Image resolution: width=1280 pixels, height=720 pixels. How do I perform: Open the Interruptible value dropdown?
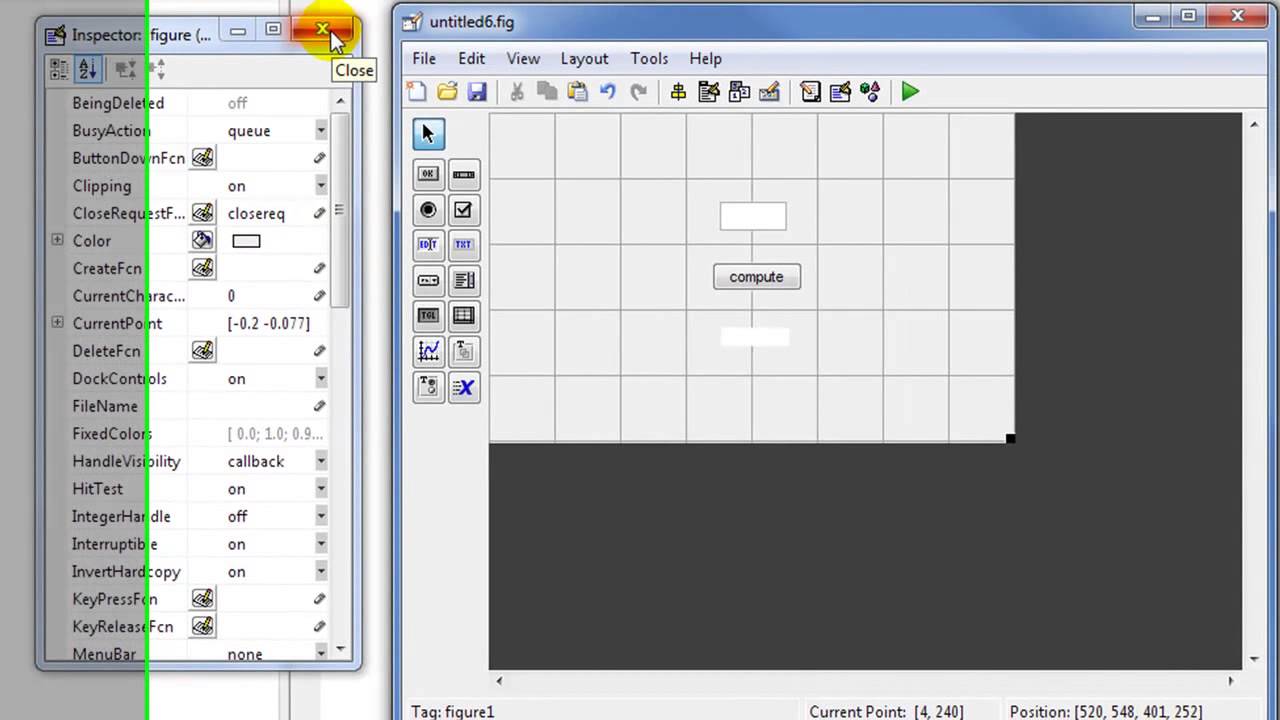point(321,544)
